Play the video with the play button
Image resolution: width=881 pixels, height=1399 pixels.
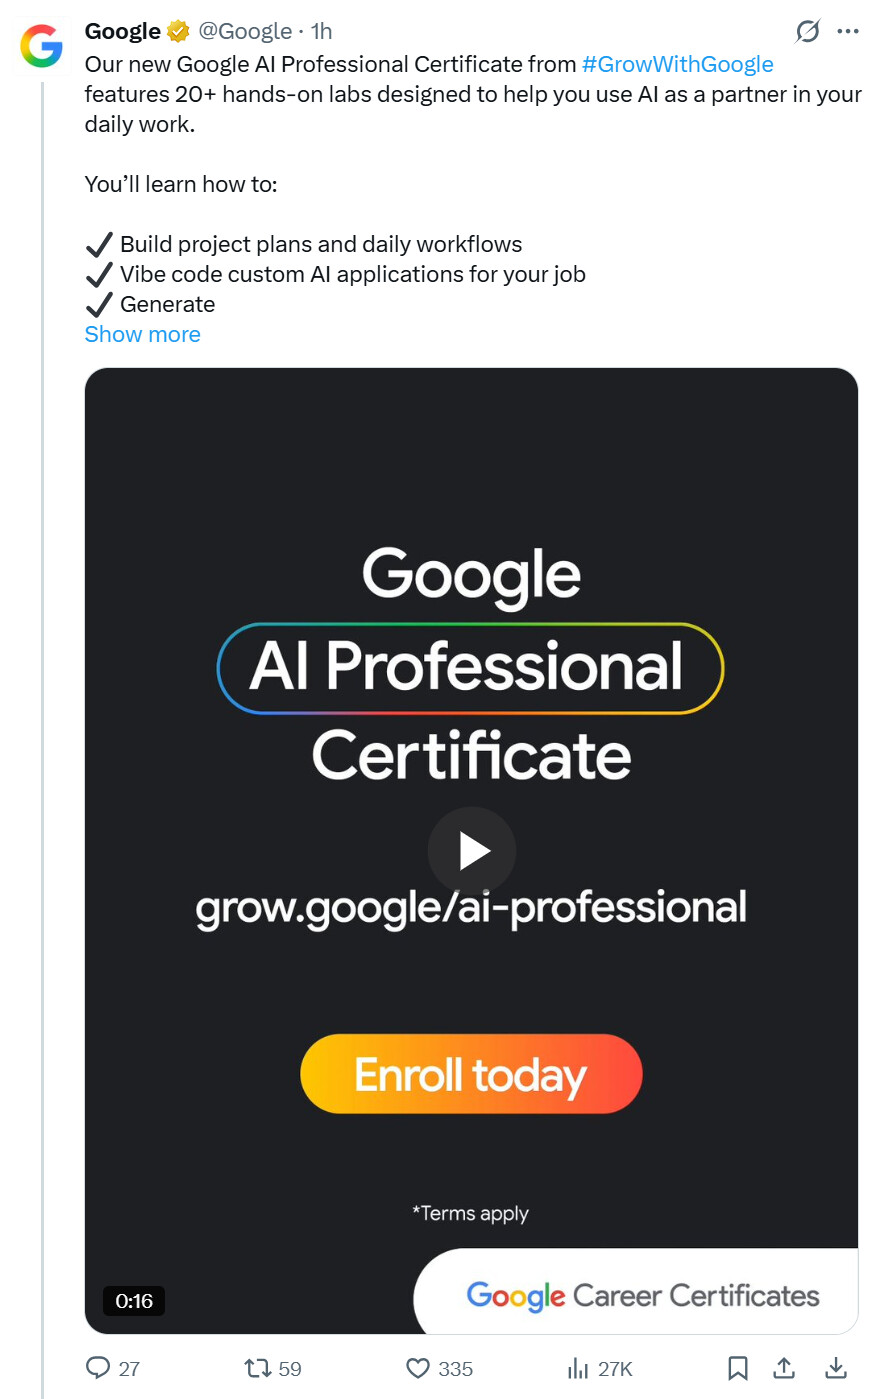472,851
